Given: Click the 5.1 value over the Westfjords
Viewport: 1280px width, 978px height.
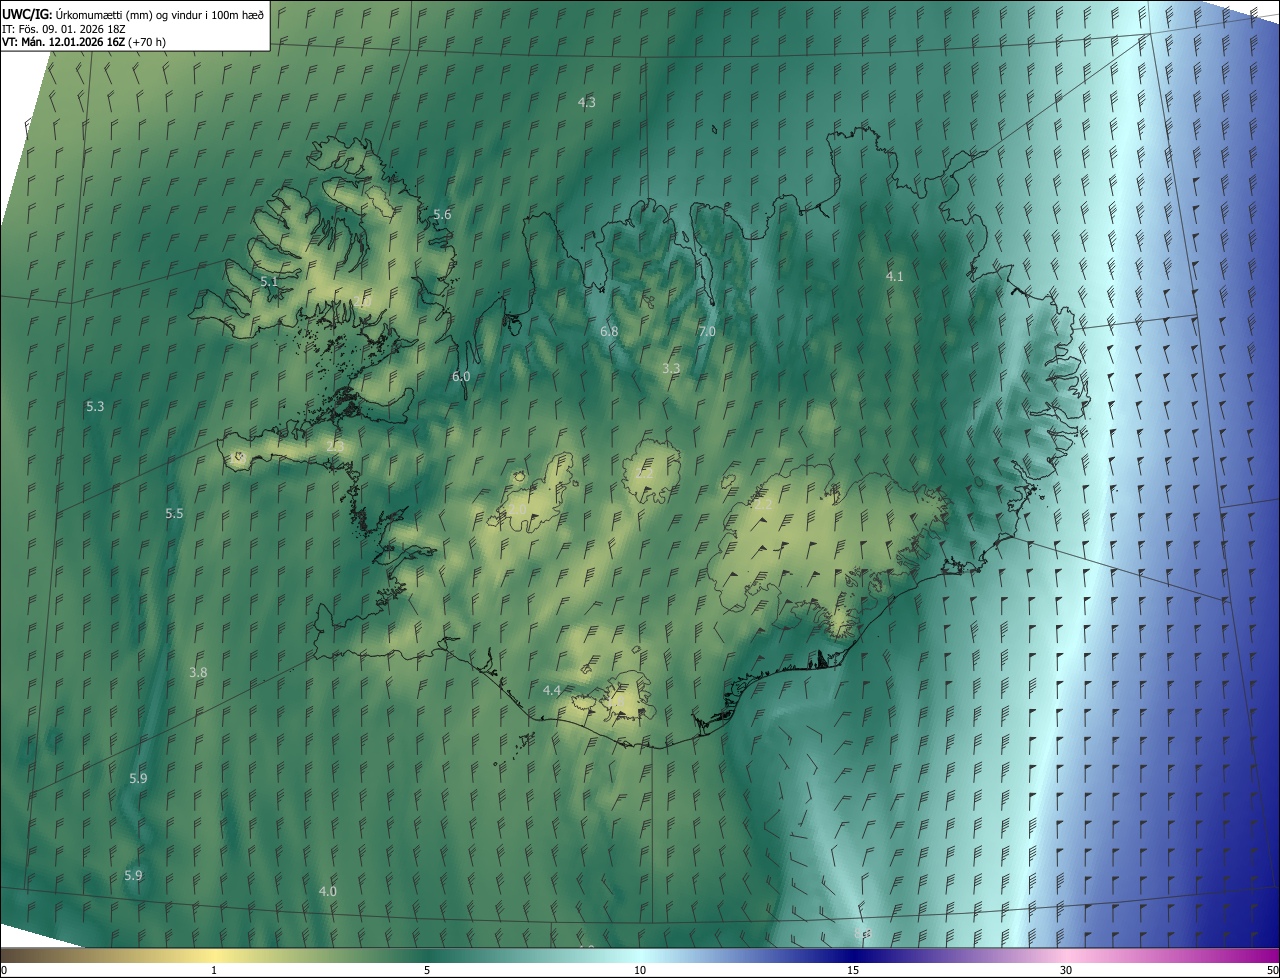Looking at the screenshot, I should click(x=269, y=281).
